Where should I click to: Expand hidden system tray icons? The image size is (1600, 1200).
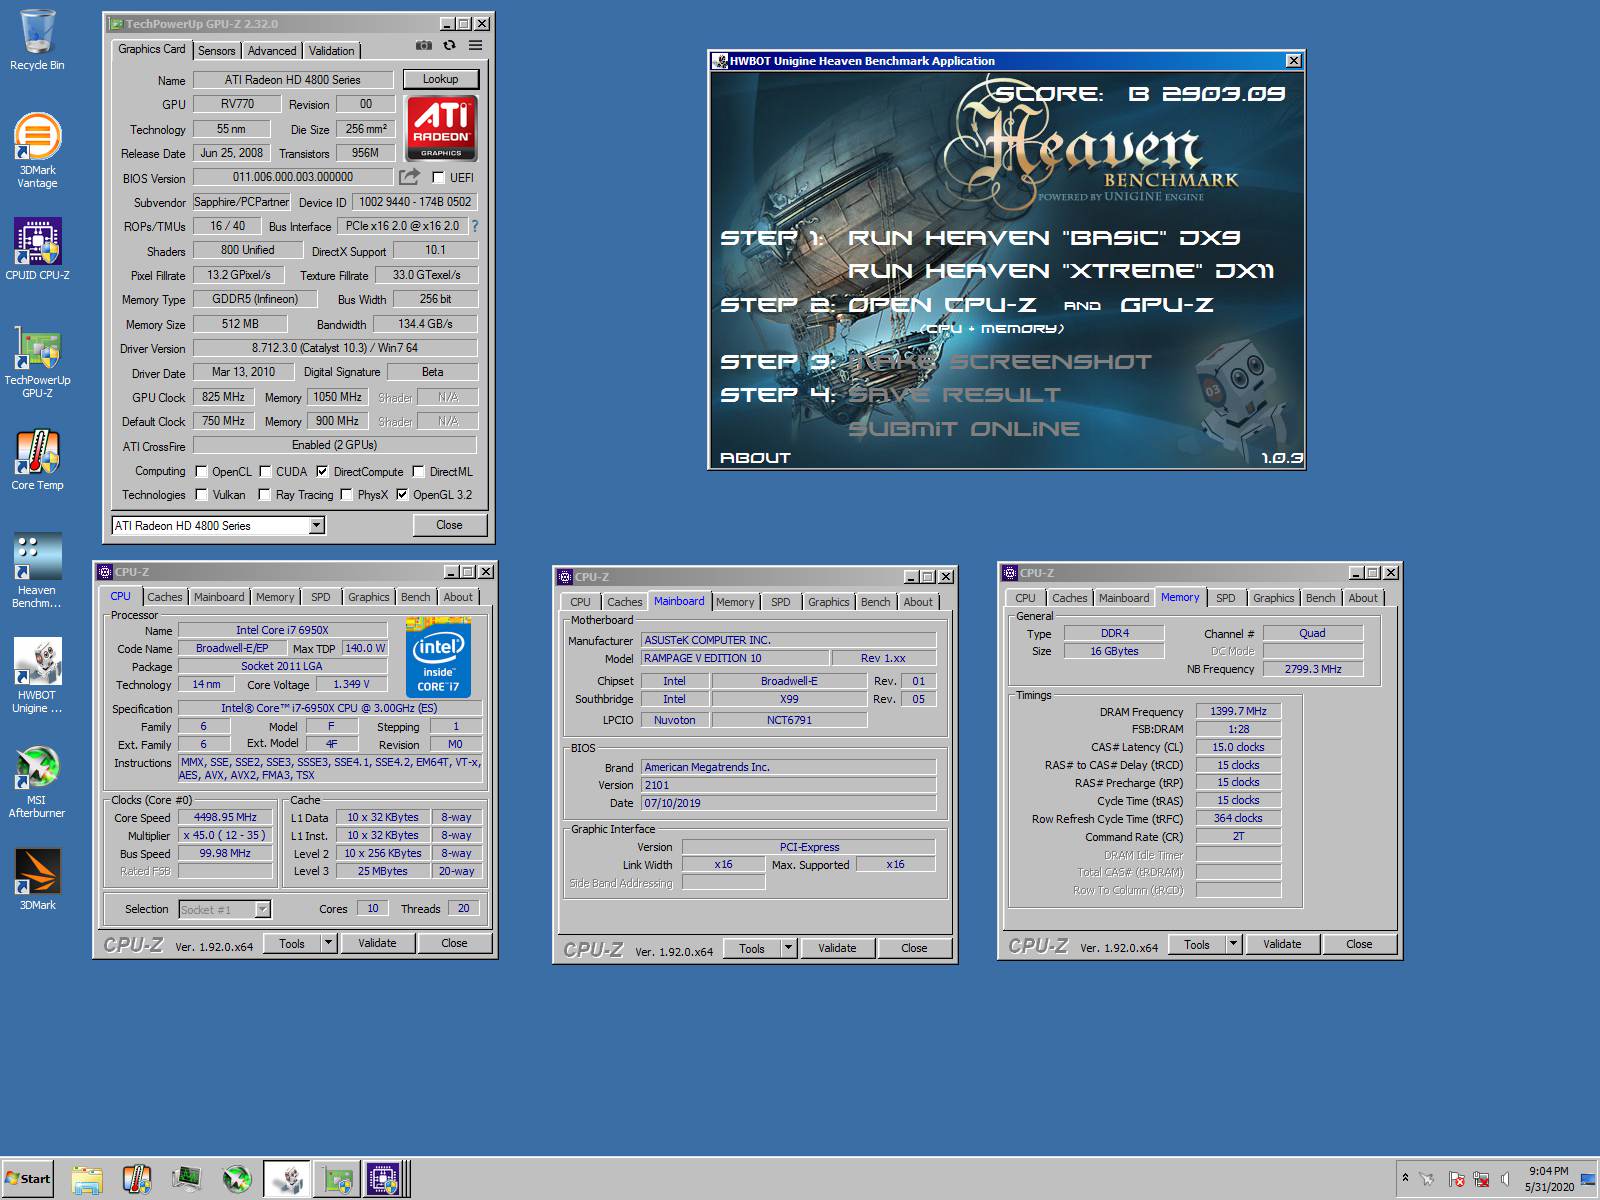[x=1405, y=1180]
